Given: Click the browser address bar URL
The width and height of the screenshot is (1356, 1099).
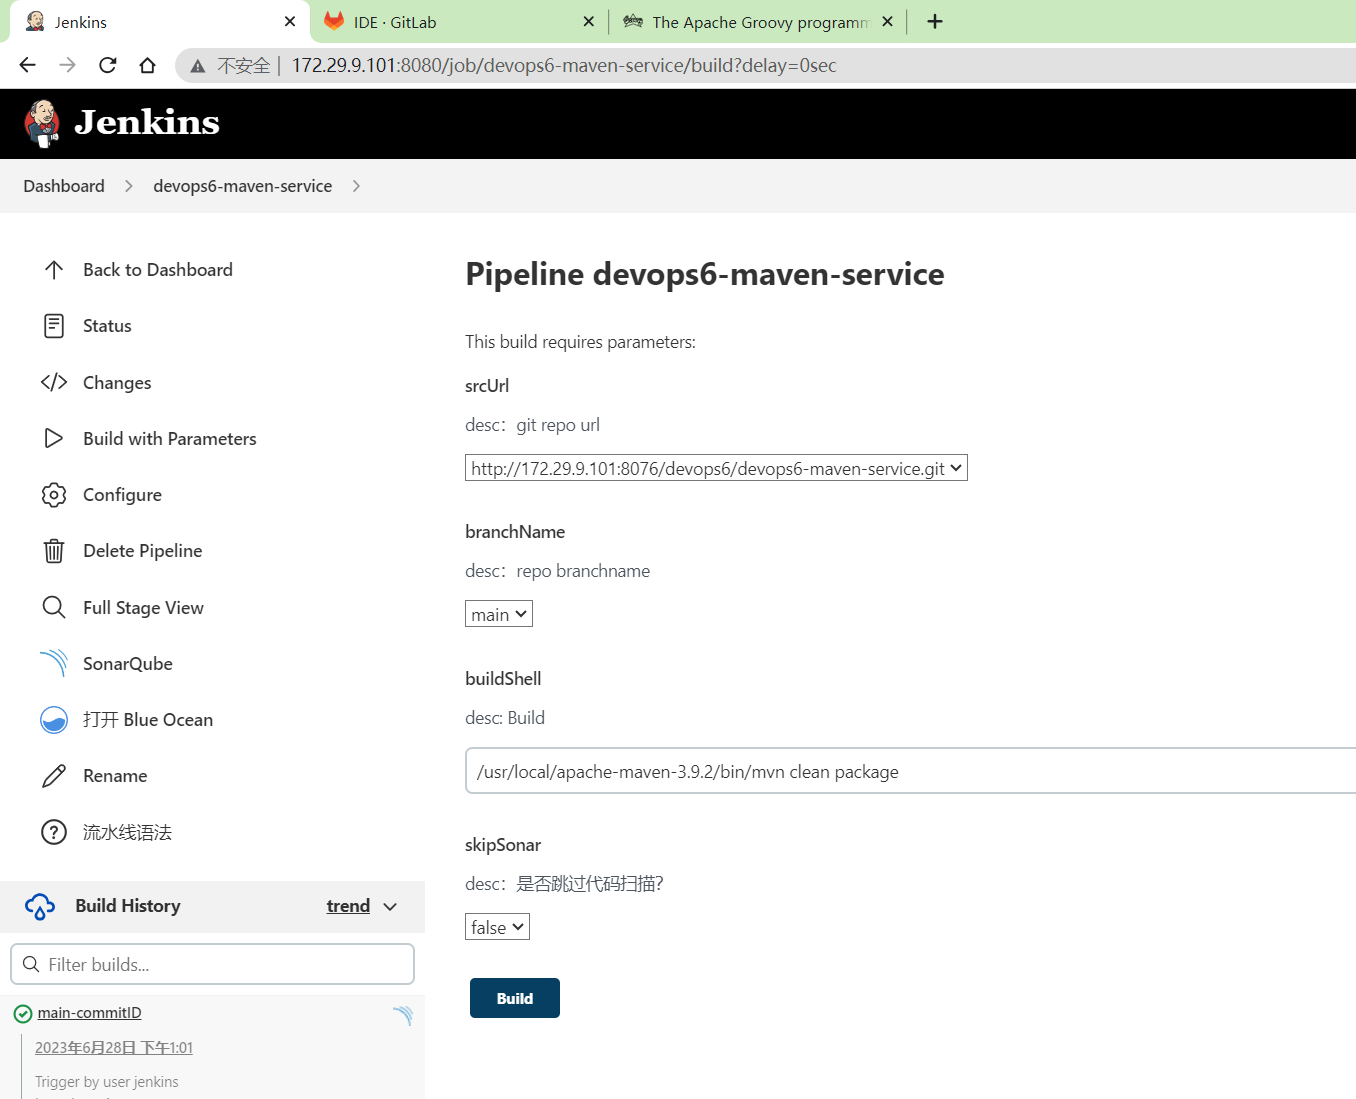Looking at the screenshot, I should tap(564, 65).
